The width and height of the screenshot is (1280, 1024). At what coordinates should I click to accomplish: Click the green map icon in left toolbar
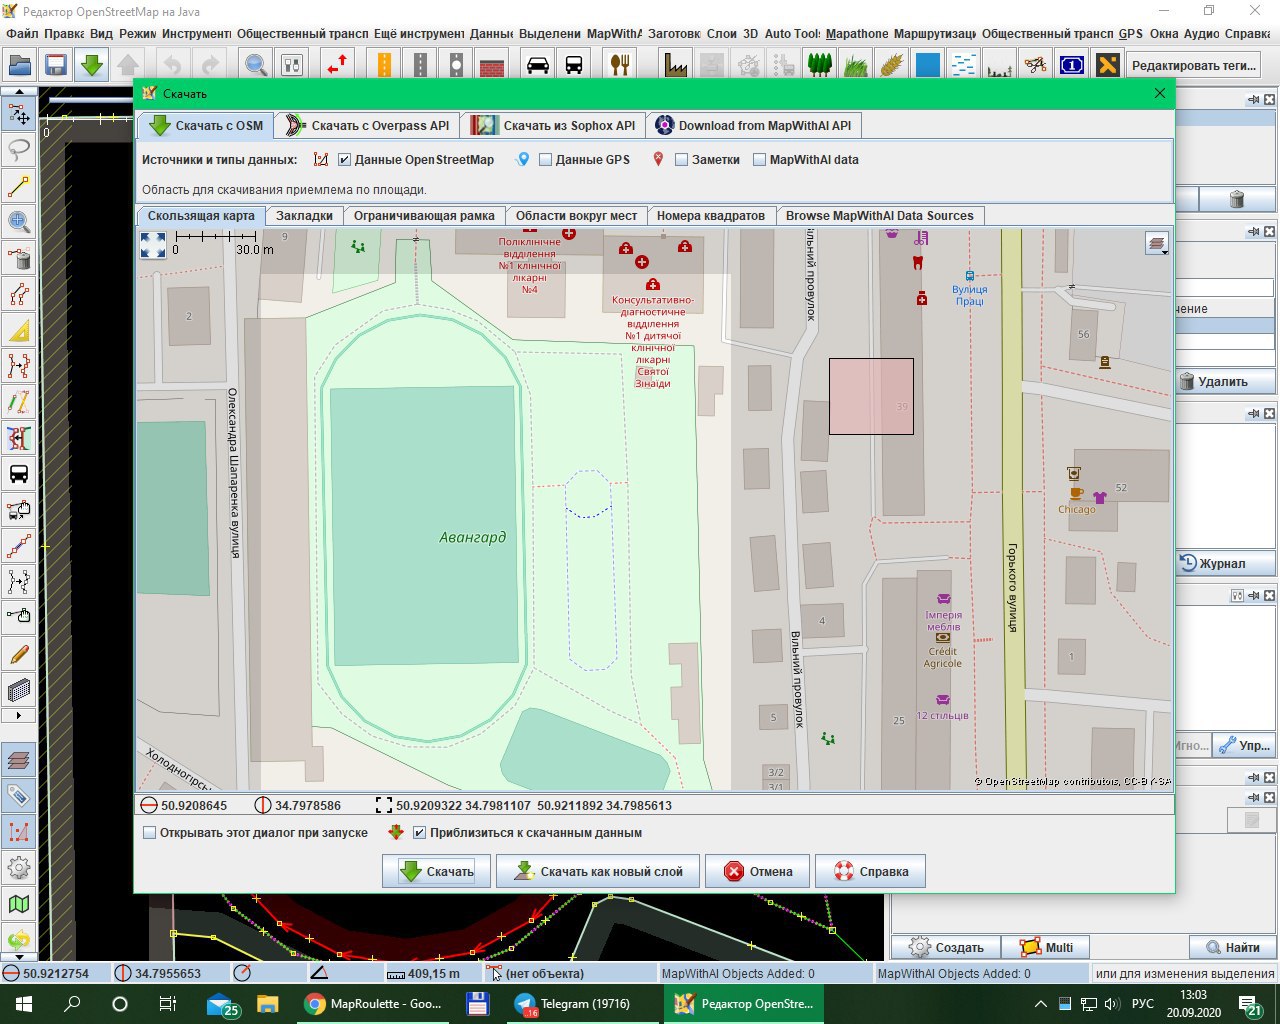coord(19,904)
